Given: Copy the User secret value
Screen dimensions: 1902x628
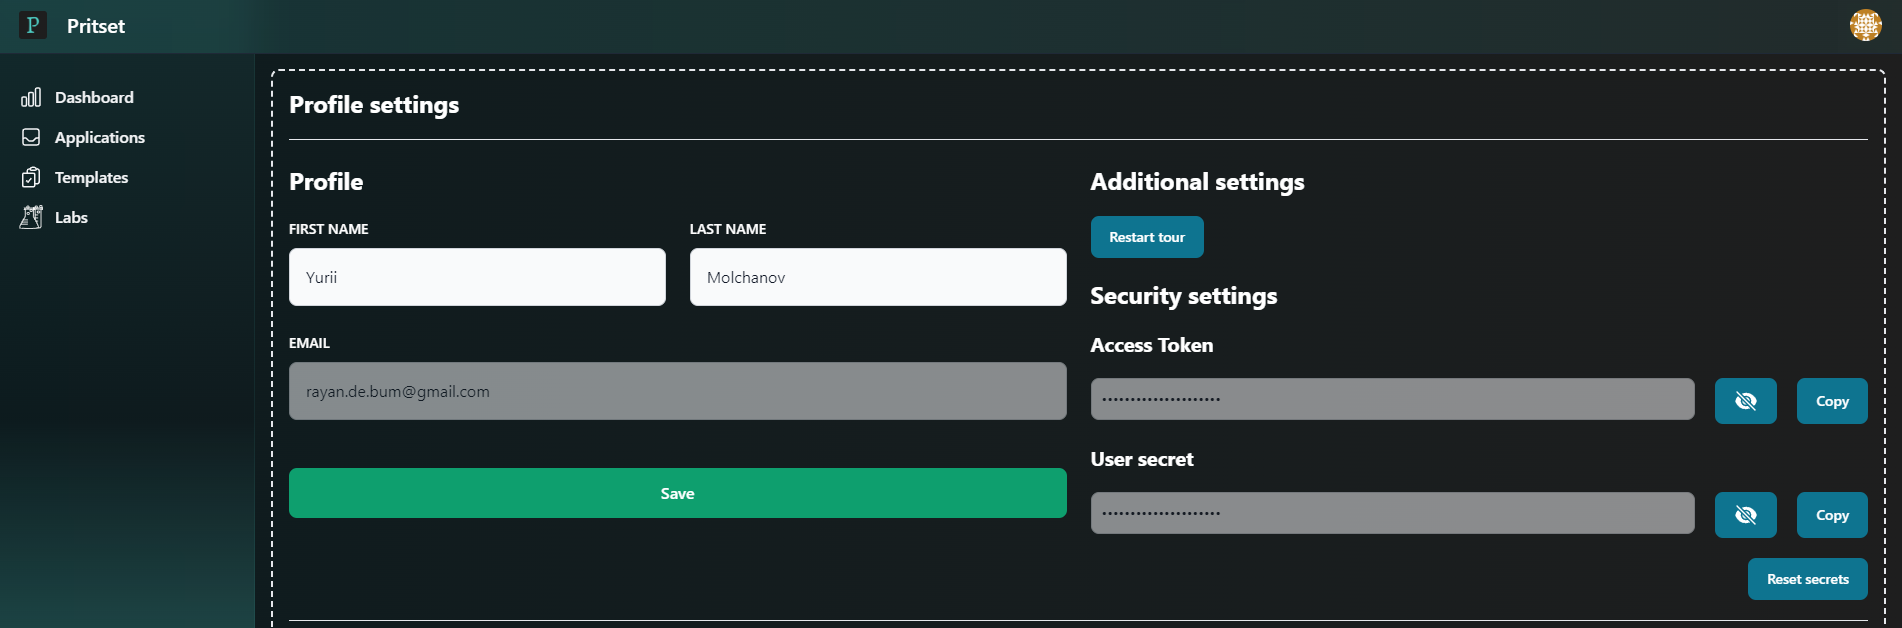Looking at the screenshot, I should click(x=1831, y=515).
